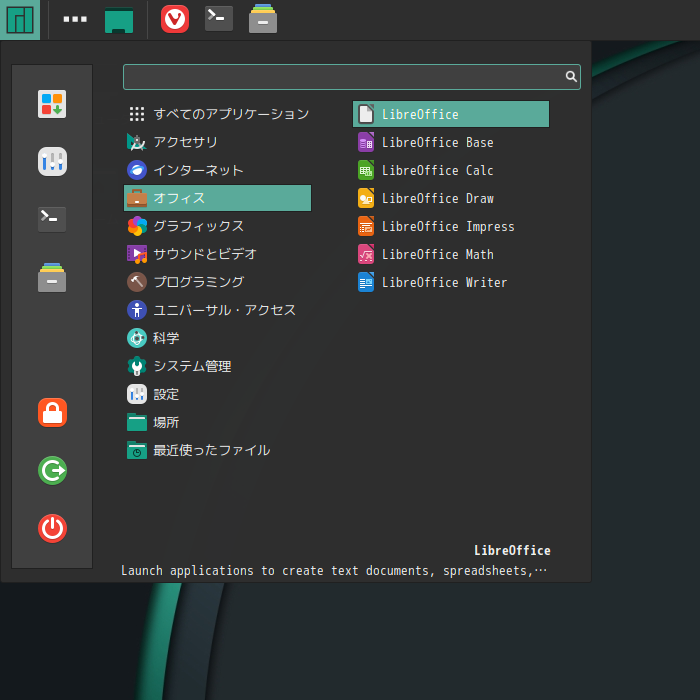Launch terminal from the top panel
Image resolution: width=700 pixels, height=700 pixels.
[219, 19]
